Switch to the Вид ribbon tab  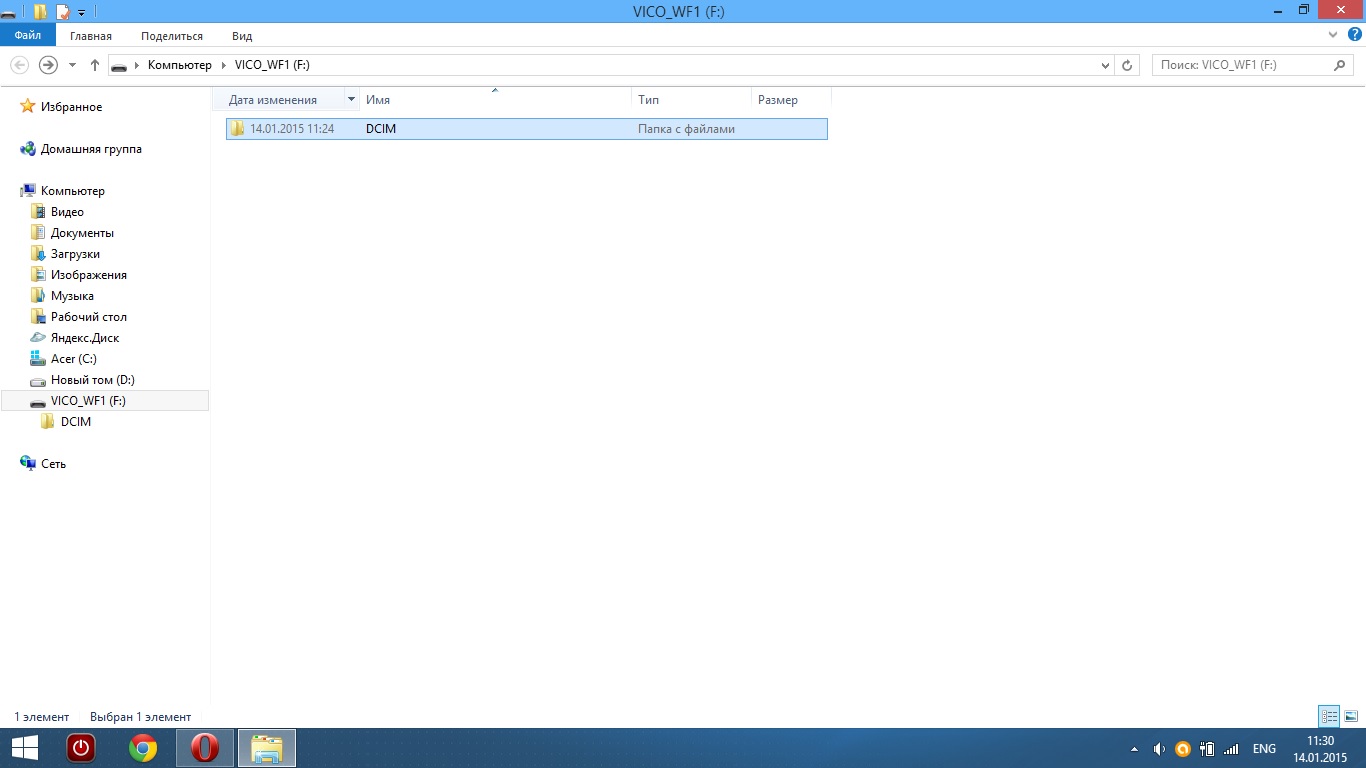pos(242,36)
